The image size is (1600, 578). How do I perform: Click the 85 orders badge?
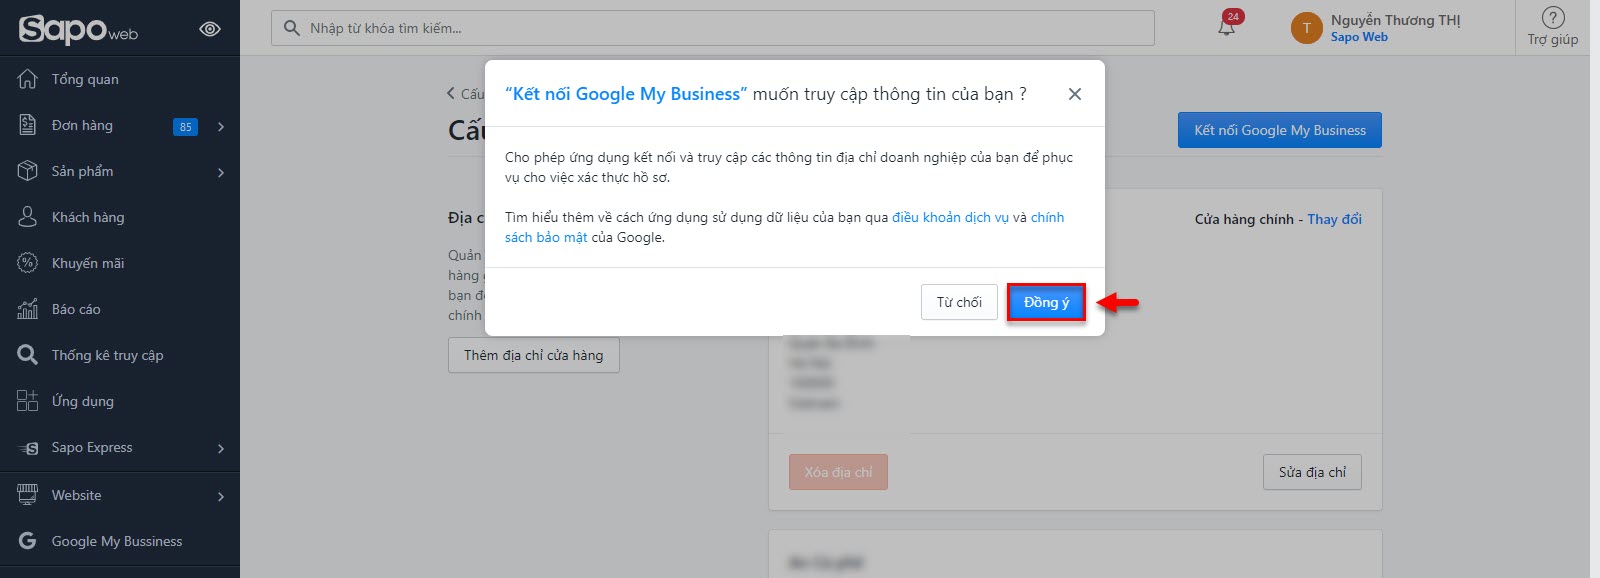point(185,127)
